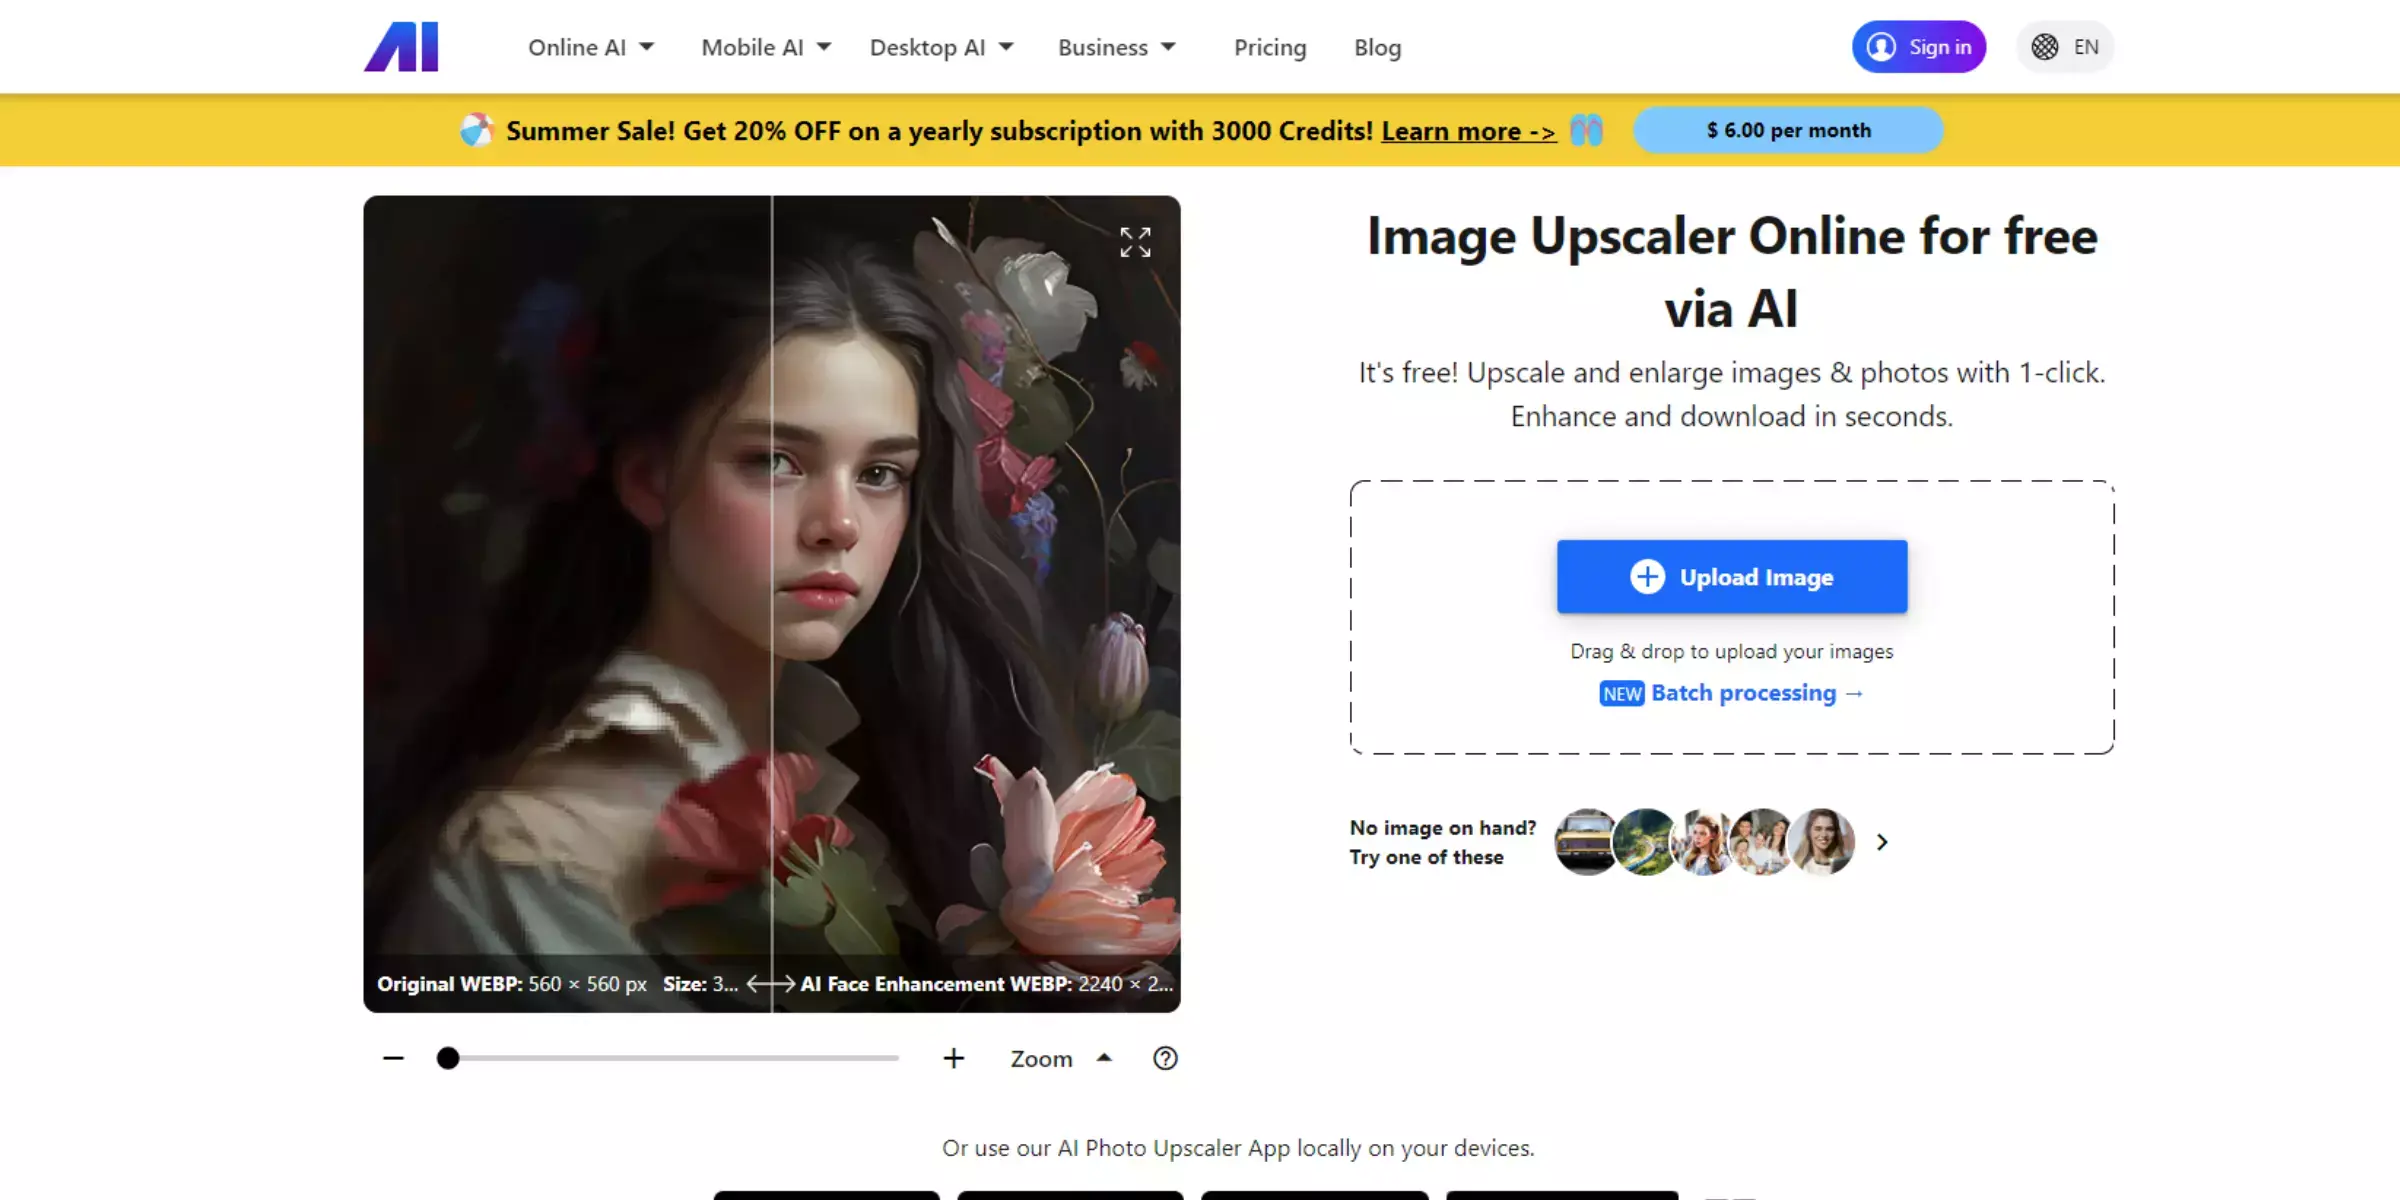
Task: Click the Sign in button
Action: pyautogui.click(x=1919, y=46)
